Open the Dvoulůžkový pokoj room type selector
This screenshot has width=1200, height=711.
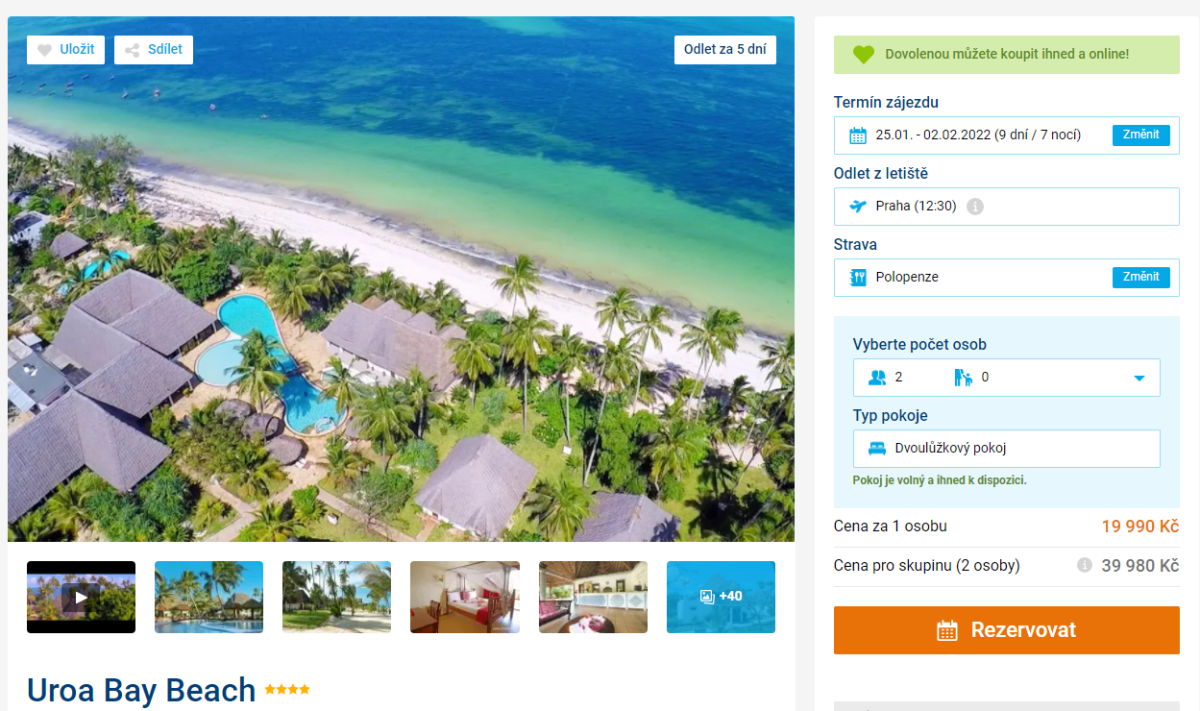(x=1006, y=448)
